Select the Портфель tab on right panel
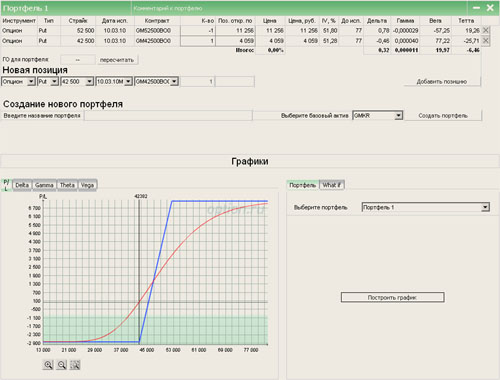 303,185
